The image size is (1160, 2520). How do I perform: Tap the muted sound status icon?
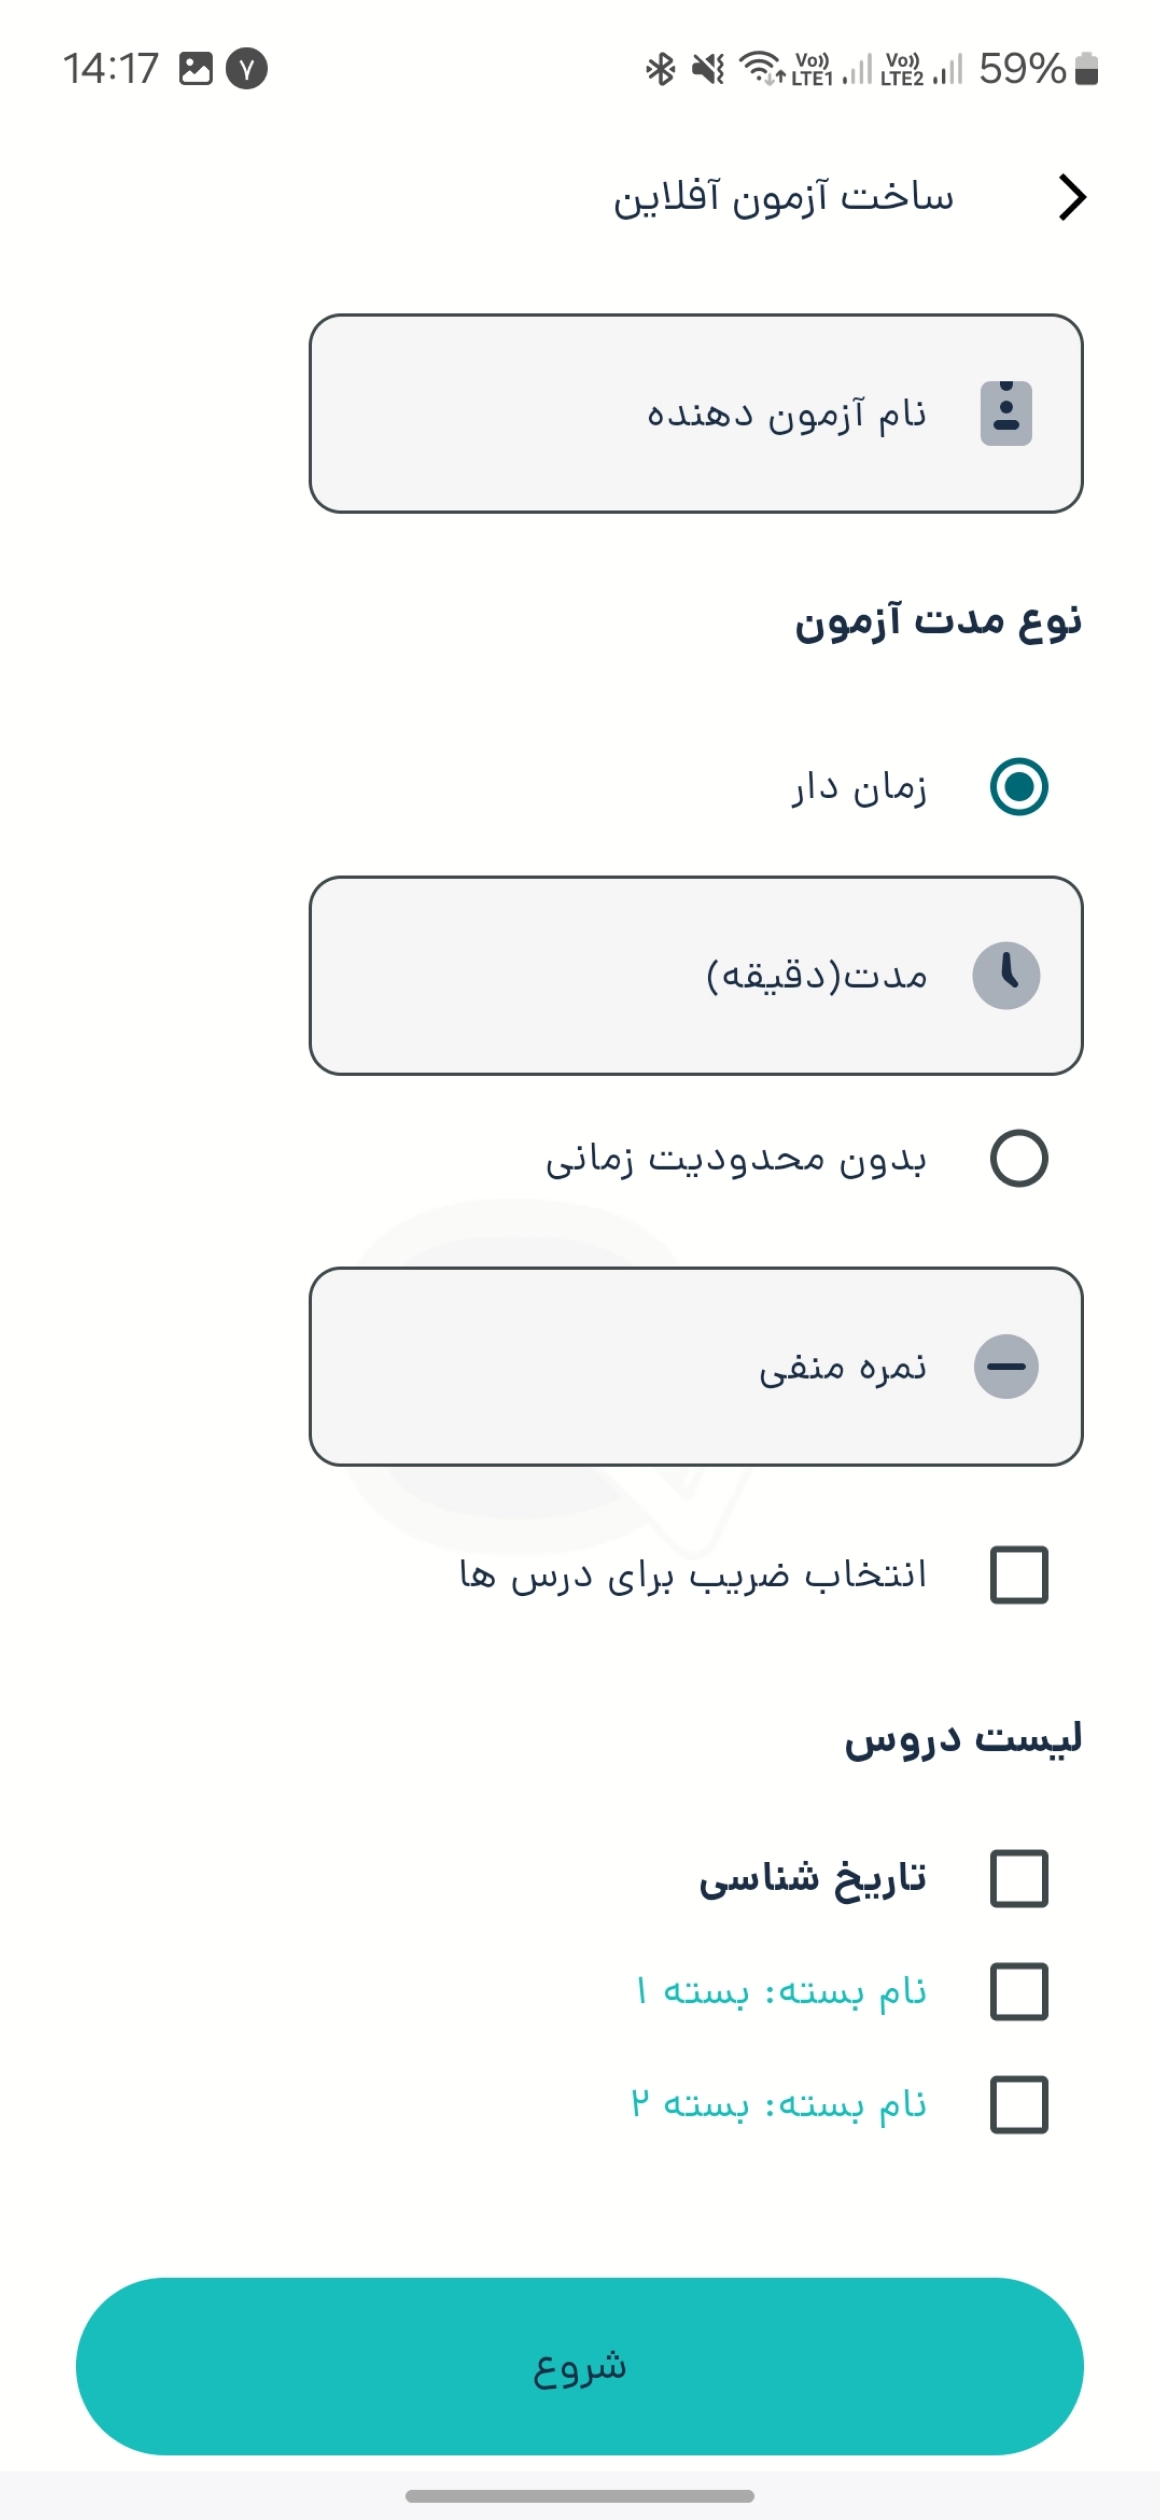pos(708,69)
